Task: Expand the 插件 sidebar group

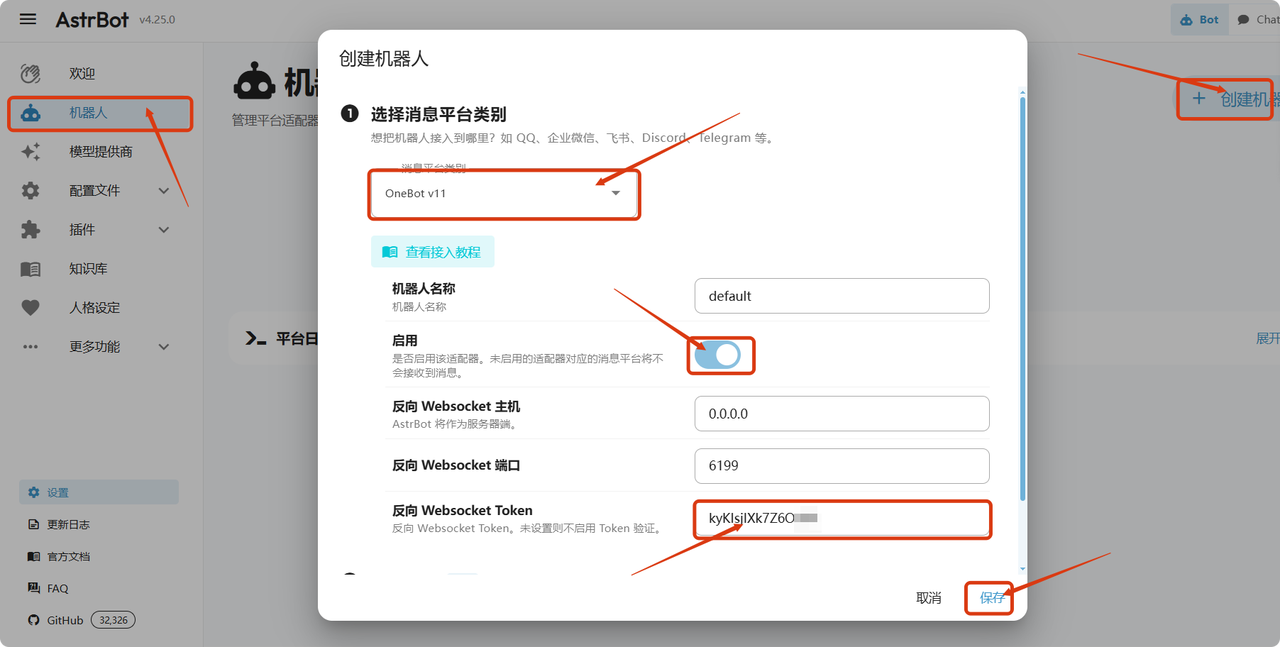Action: pyautogui.click(x=164, y=230)
